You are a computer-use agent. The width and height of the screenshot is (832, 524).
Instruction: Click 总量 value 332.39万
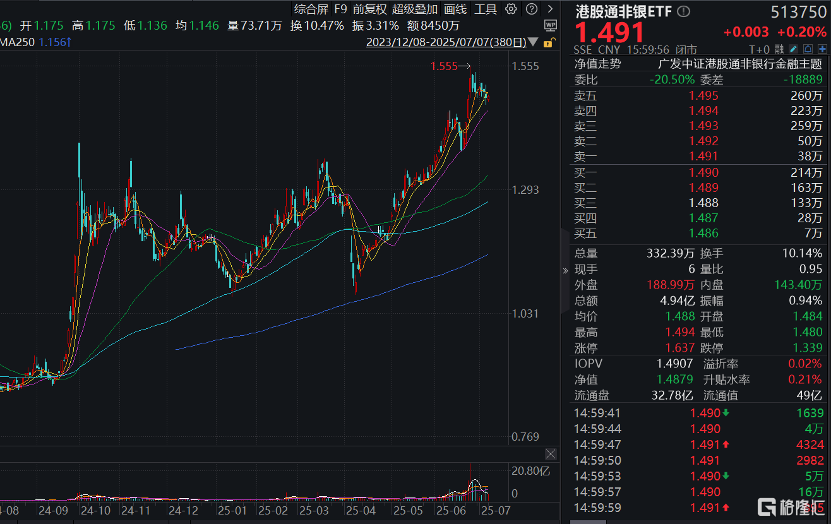670,254
